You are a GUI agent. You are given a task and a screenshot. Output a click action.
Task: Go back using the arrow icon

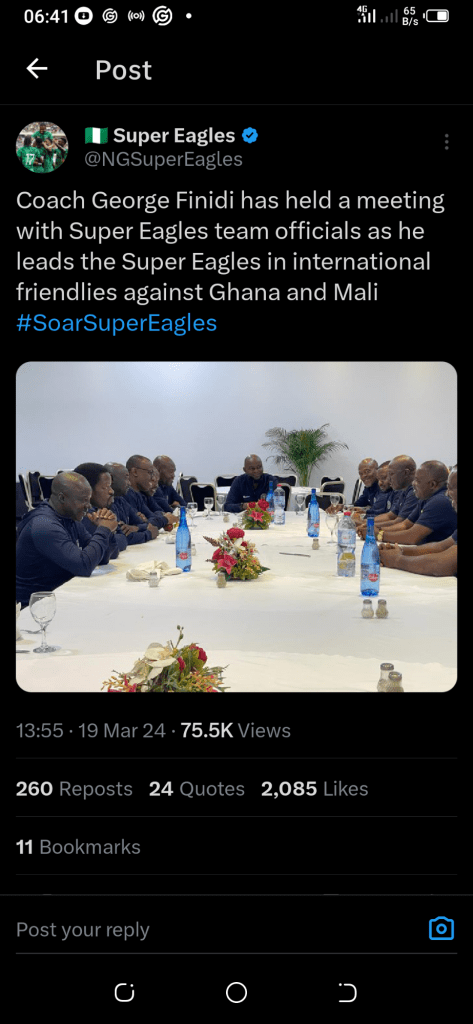coord(37,69)
